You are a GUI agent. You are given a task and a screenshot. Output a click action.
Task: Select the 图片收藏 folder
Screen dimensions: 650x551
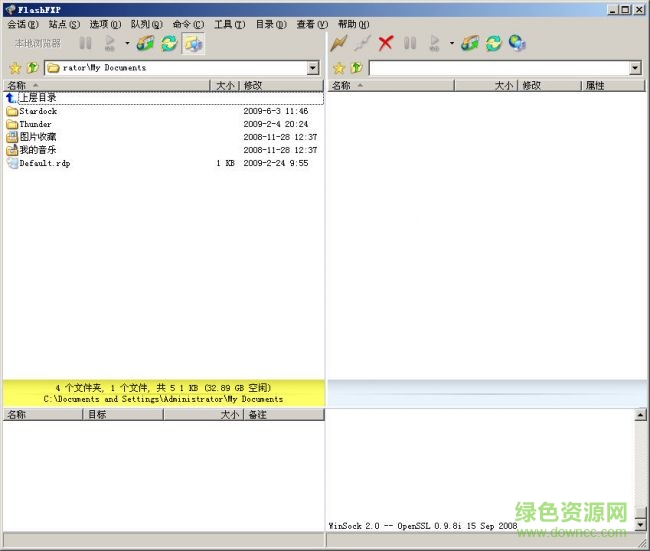[164, 137]
